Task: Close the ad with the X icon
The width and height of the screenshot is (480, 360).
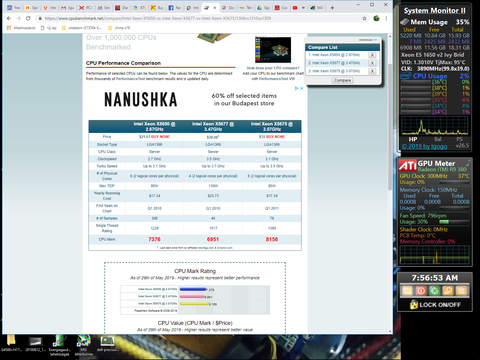Action: (301, 88)
